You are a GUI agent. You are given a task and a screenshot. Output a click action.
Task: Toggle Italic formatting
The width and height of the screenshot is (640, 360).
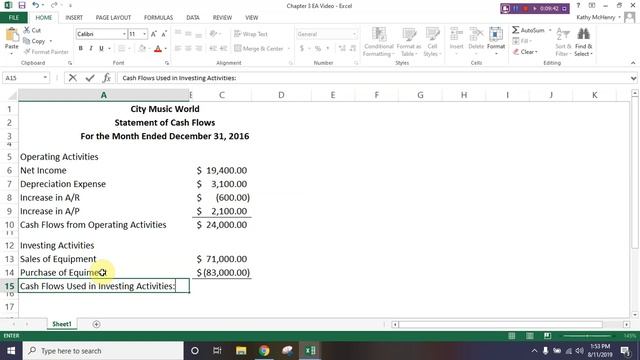[x=91, y=49]
